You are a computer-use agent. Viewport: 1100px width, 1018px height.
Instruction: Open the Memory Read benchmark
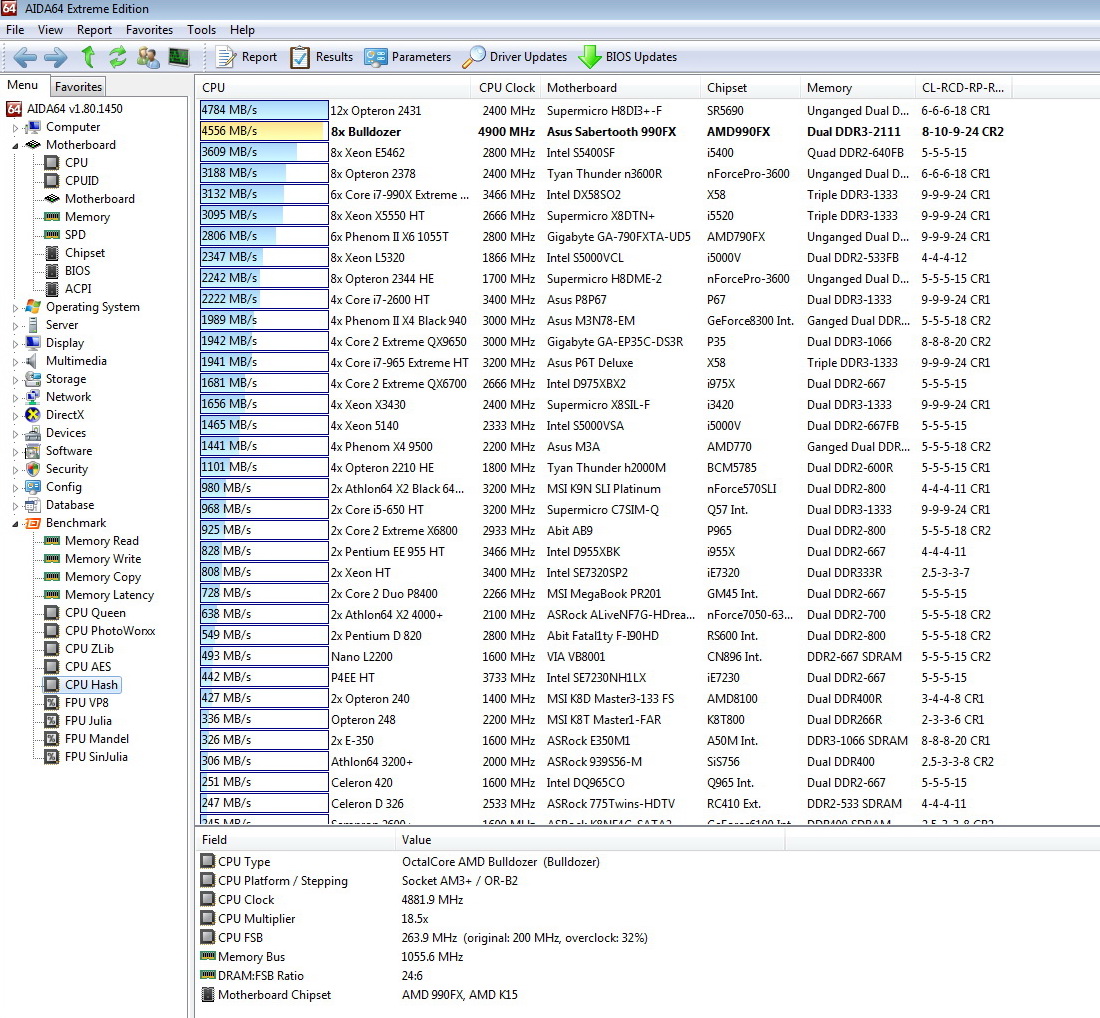(x=102, y=540)
